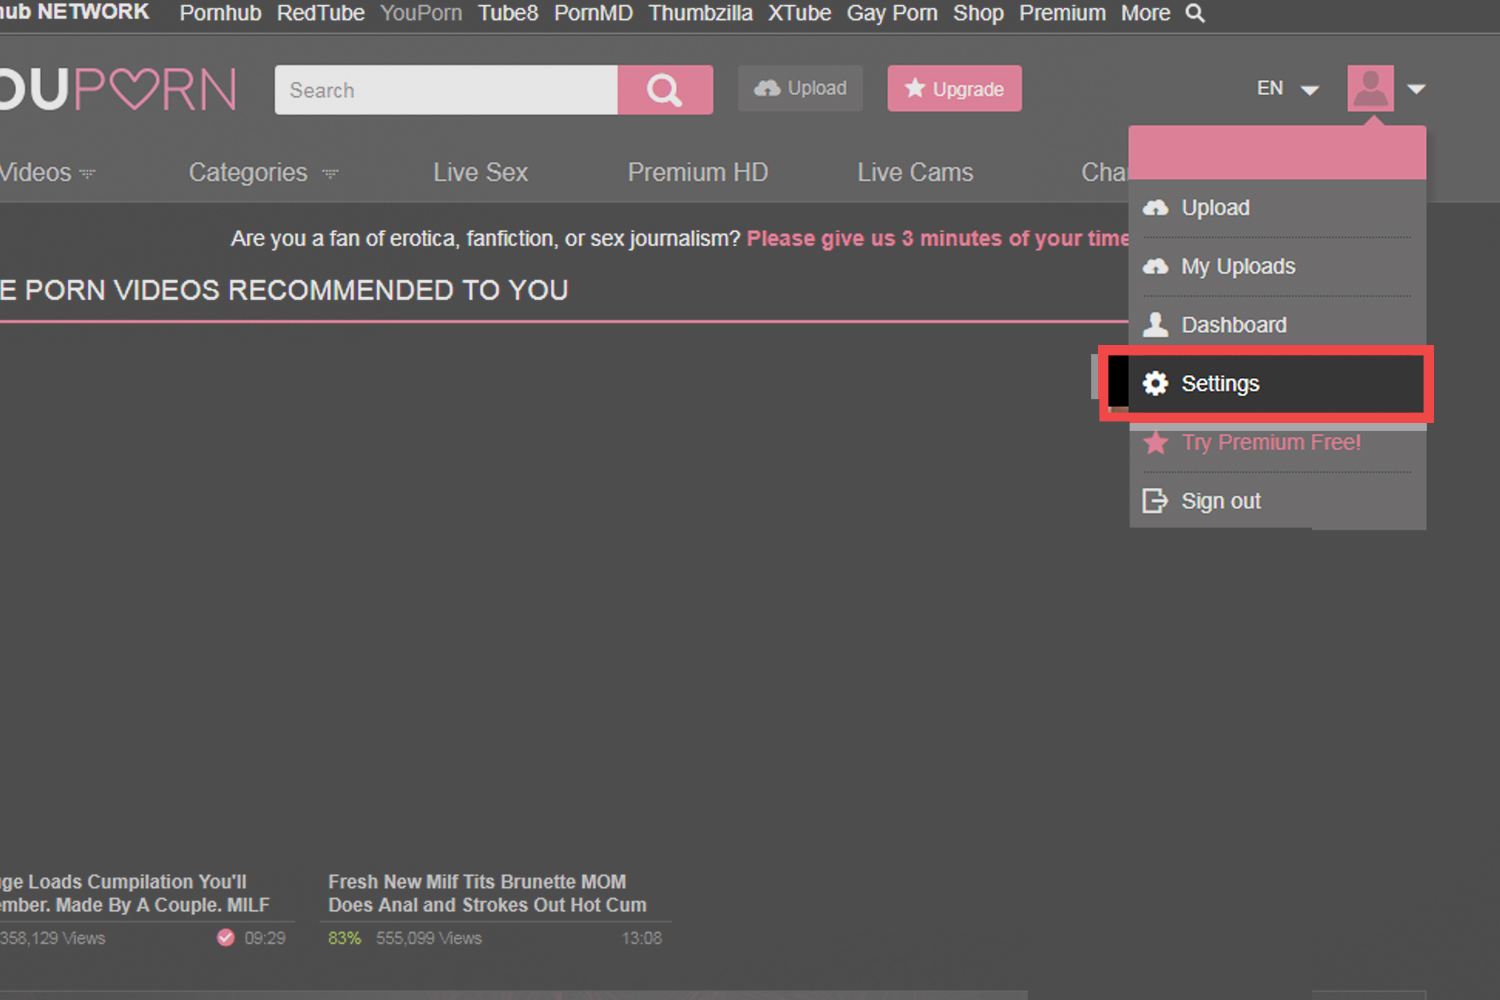Image resolution: width=1500 pixels, height=1000 pixels.
Task: Click the pink search button icon
Action: coord(665,90)
